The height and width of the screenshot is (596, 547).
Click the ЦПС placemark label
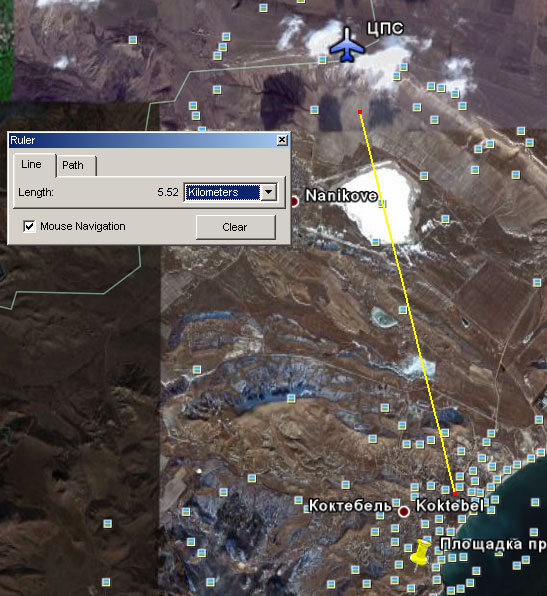click(x=385, y=29)
